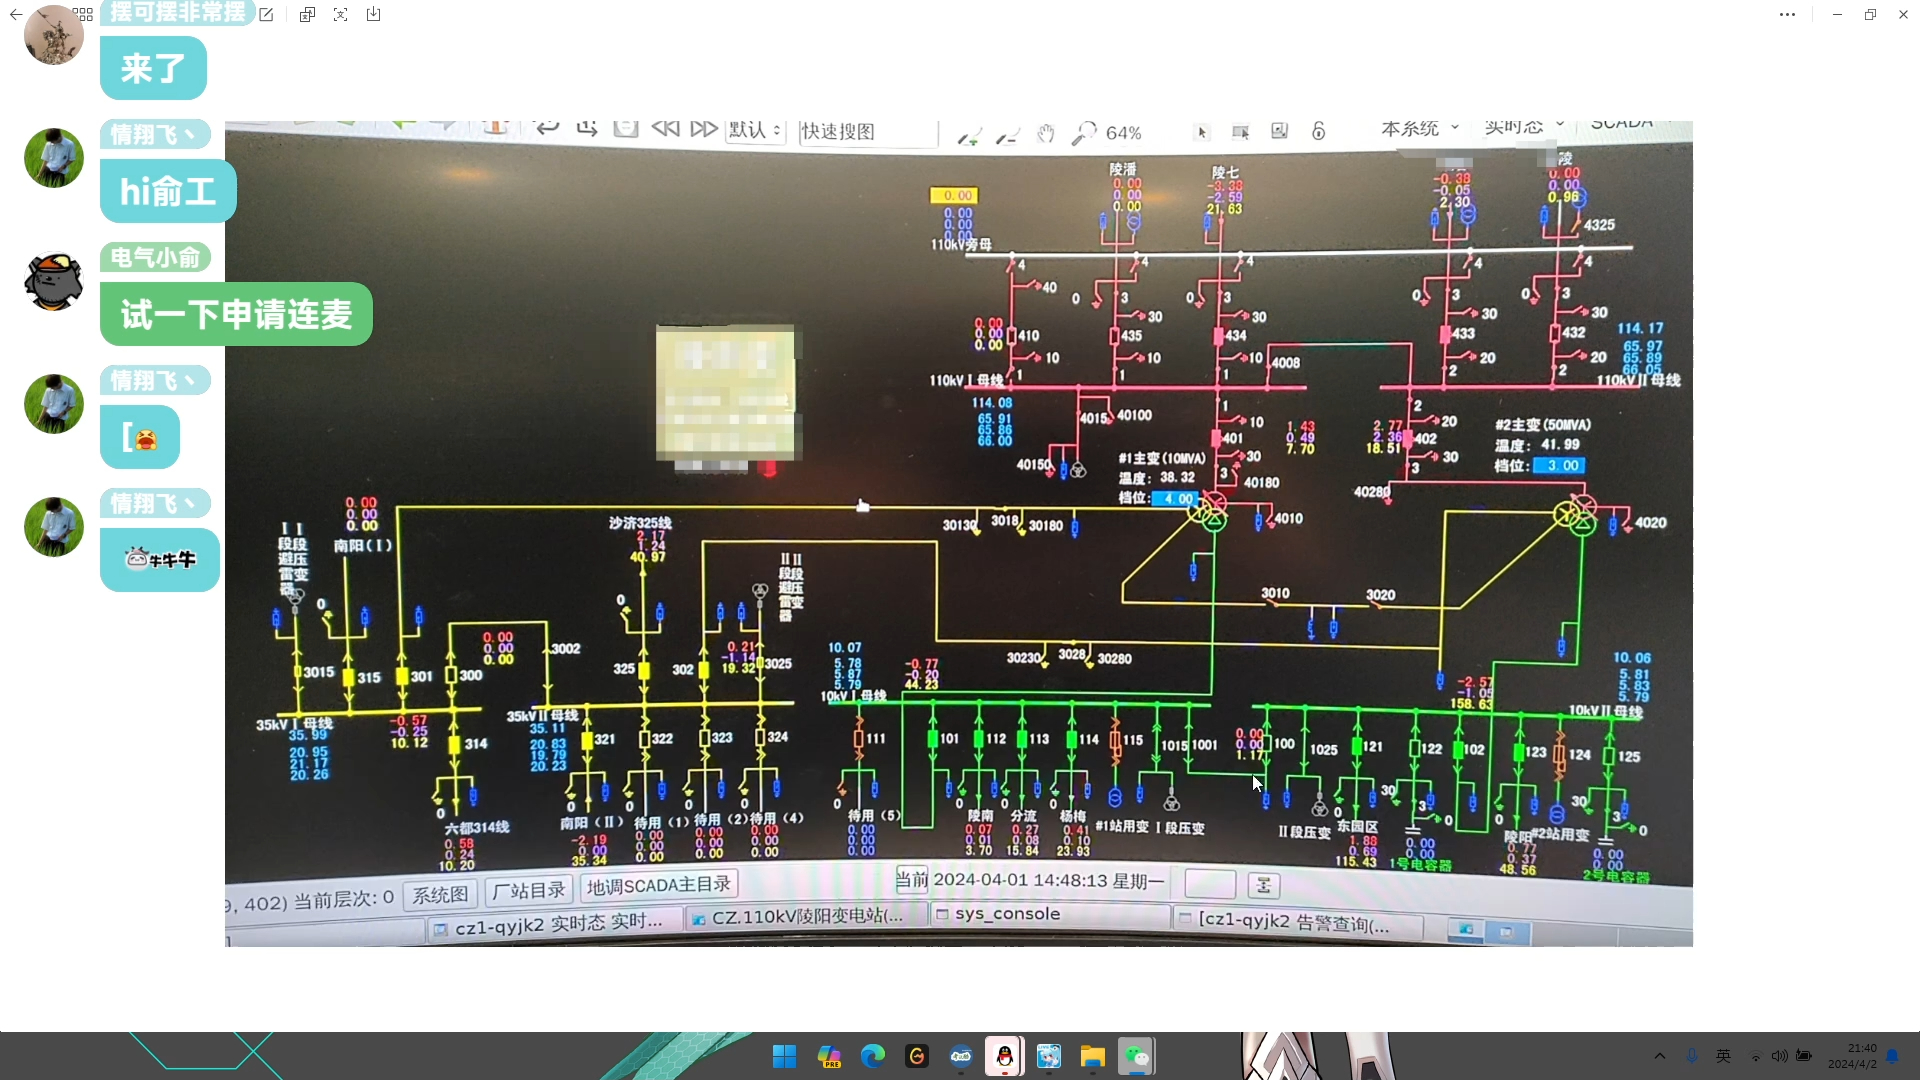Show hidden tray icons chevron

tap(1660, 1056)
